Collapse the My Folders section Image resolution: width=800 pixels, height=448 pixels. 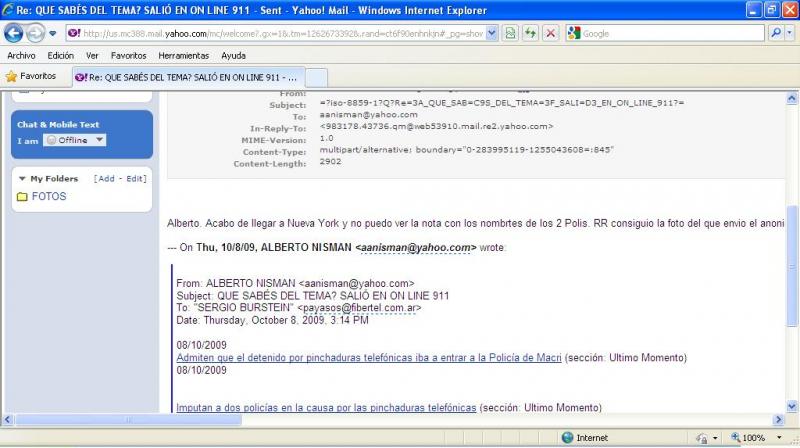coord(22,179)
